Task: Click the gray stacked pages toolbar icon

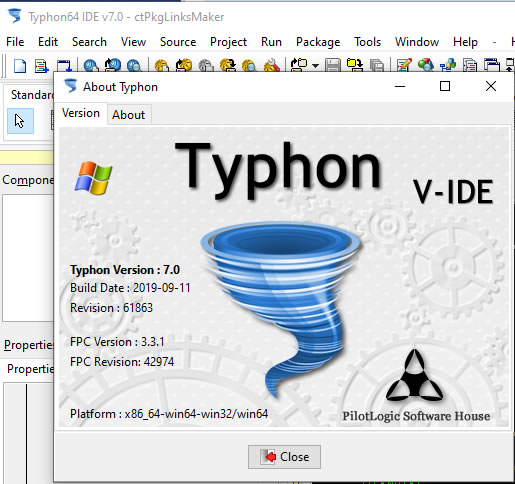Action: coord(377,65)
